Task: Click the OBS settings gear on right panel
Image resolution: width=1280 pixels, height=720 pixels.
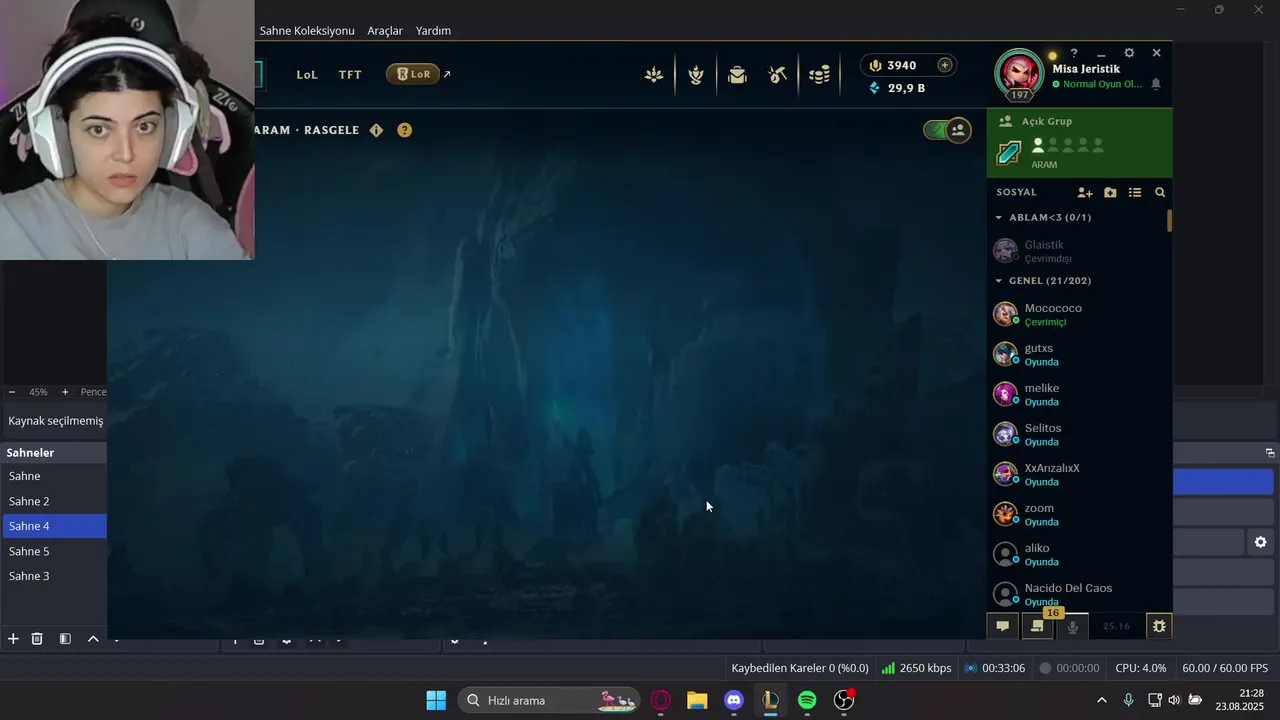Action: point(1261,542)
